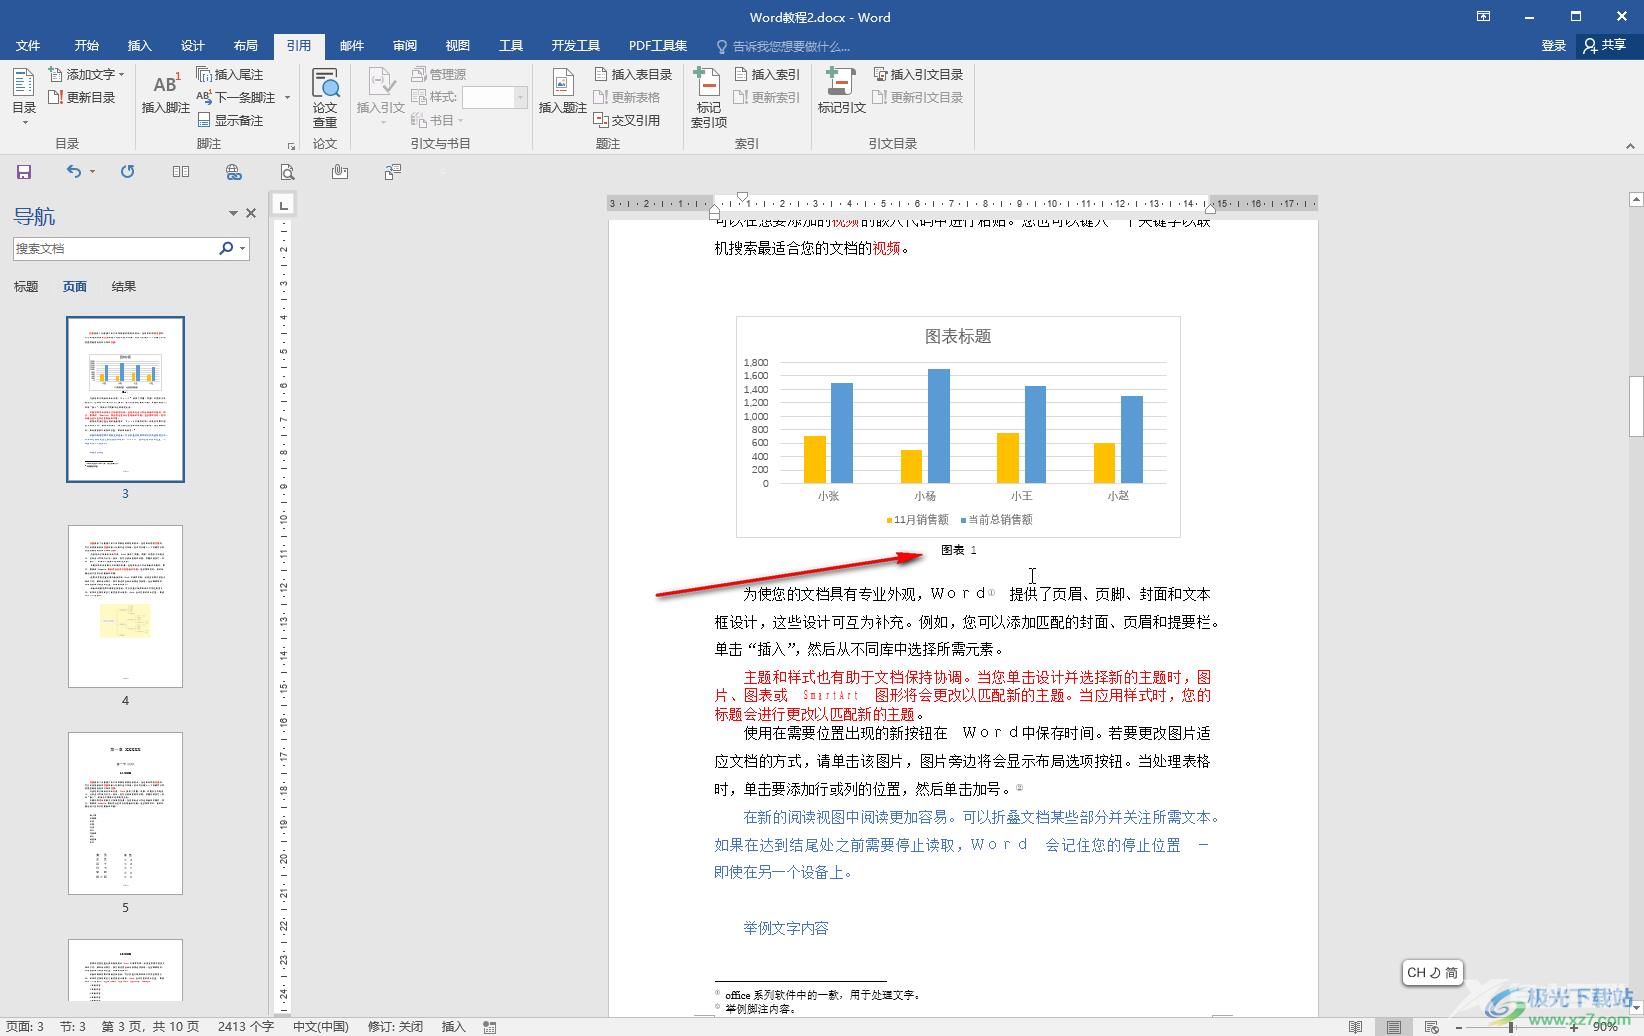1644x1036 pixels.
Task: Click the side-by-side pages icon in quick toolbar
Action: tap(181, 172)
